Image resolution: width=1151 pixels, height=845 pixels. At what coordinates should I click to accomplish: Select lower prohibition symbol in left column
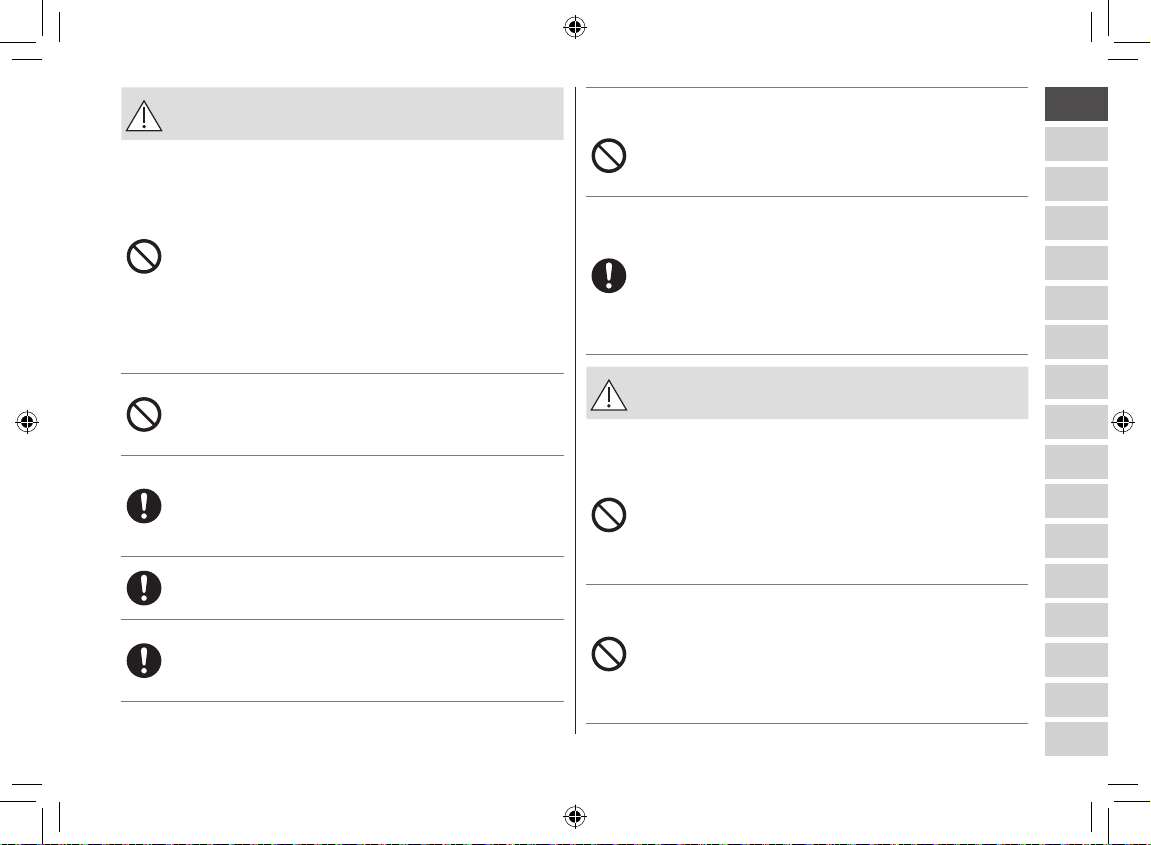(x=144, y=415)
